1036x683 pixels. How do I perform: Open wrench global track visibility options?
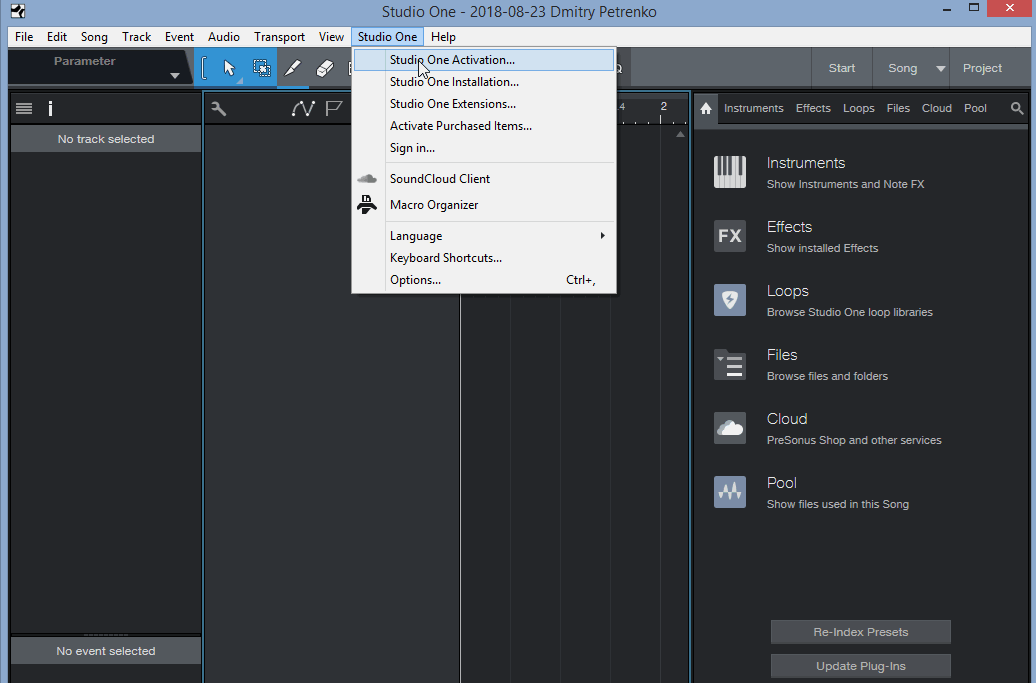[x=219, y=108]
